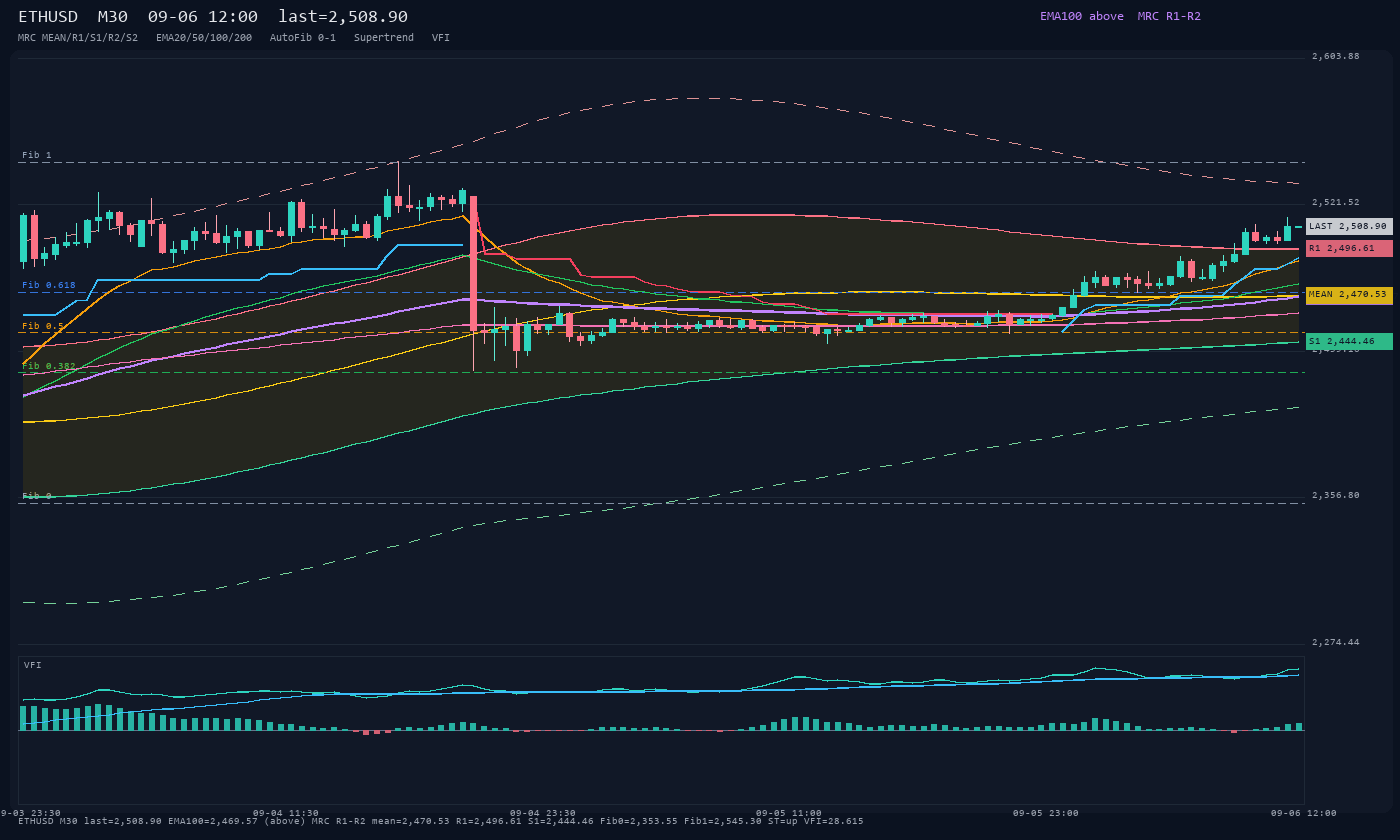Click the R1 2,496.61 price label
Image resolution: width=1400 pixels, height=840 pixels.
[x=1349, y=248]
